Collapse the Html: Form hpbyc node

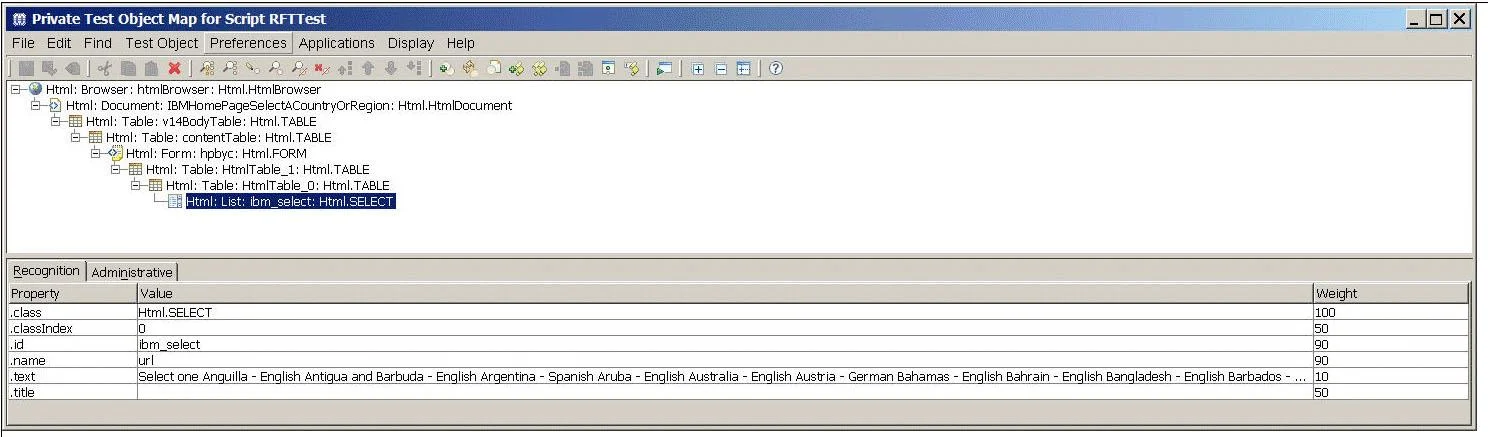[x=97, y=154]
